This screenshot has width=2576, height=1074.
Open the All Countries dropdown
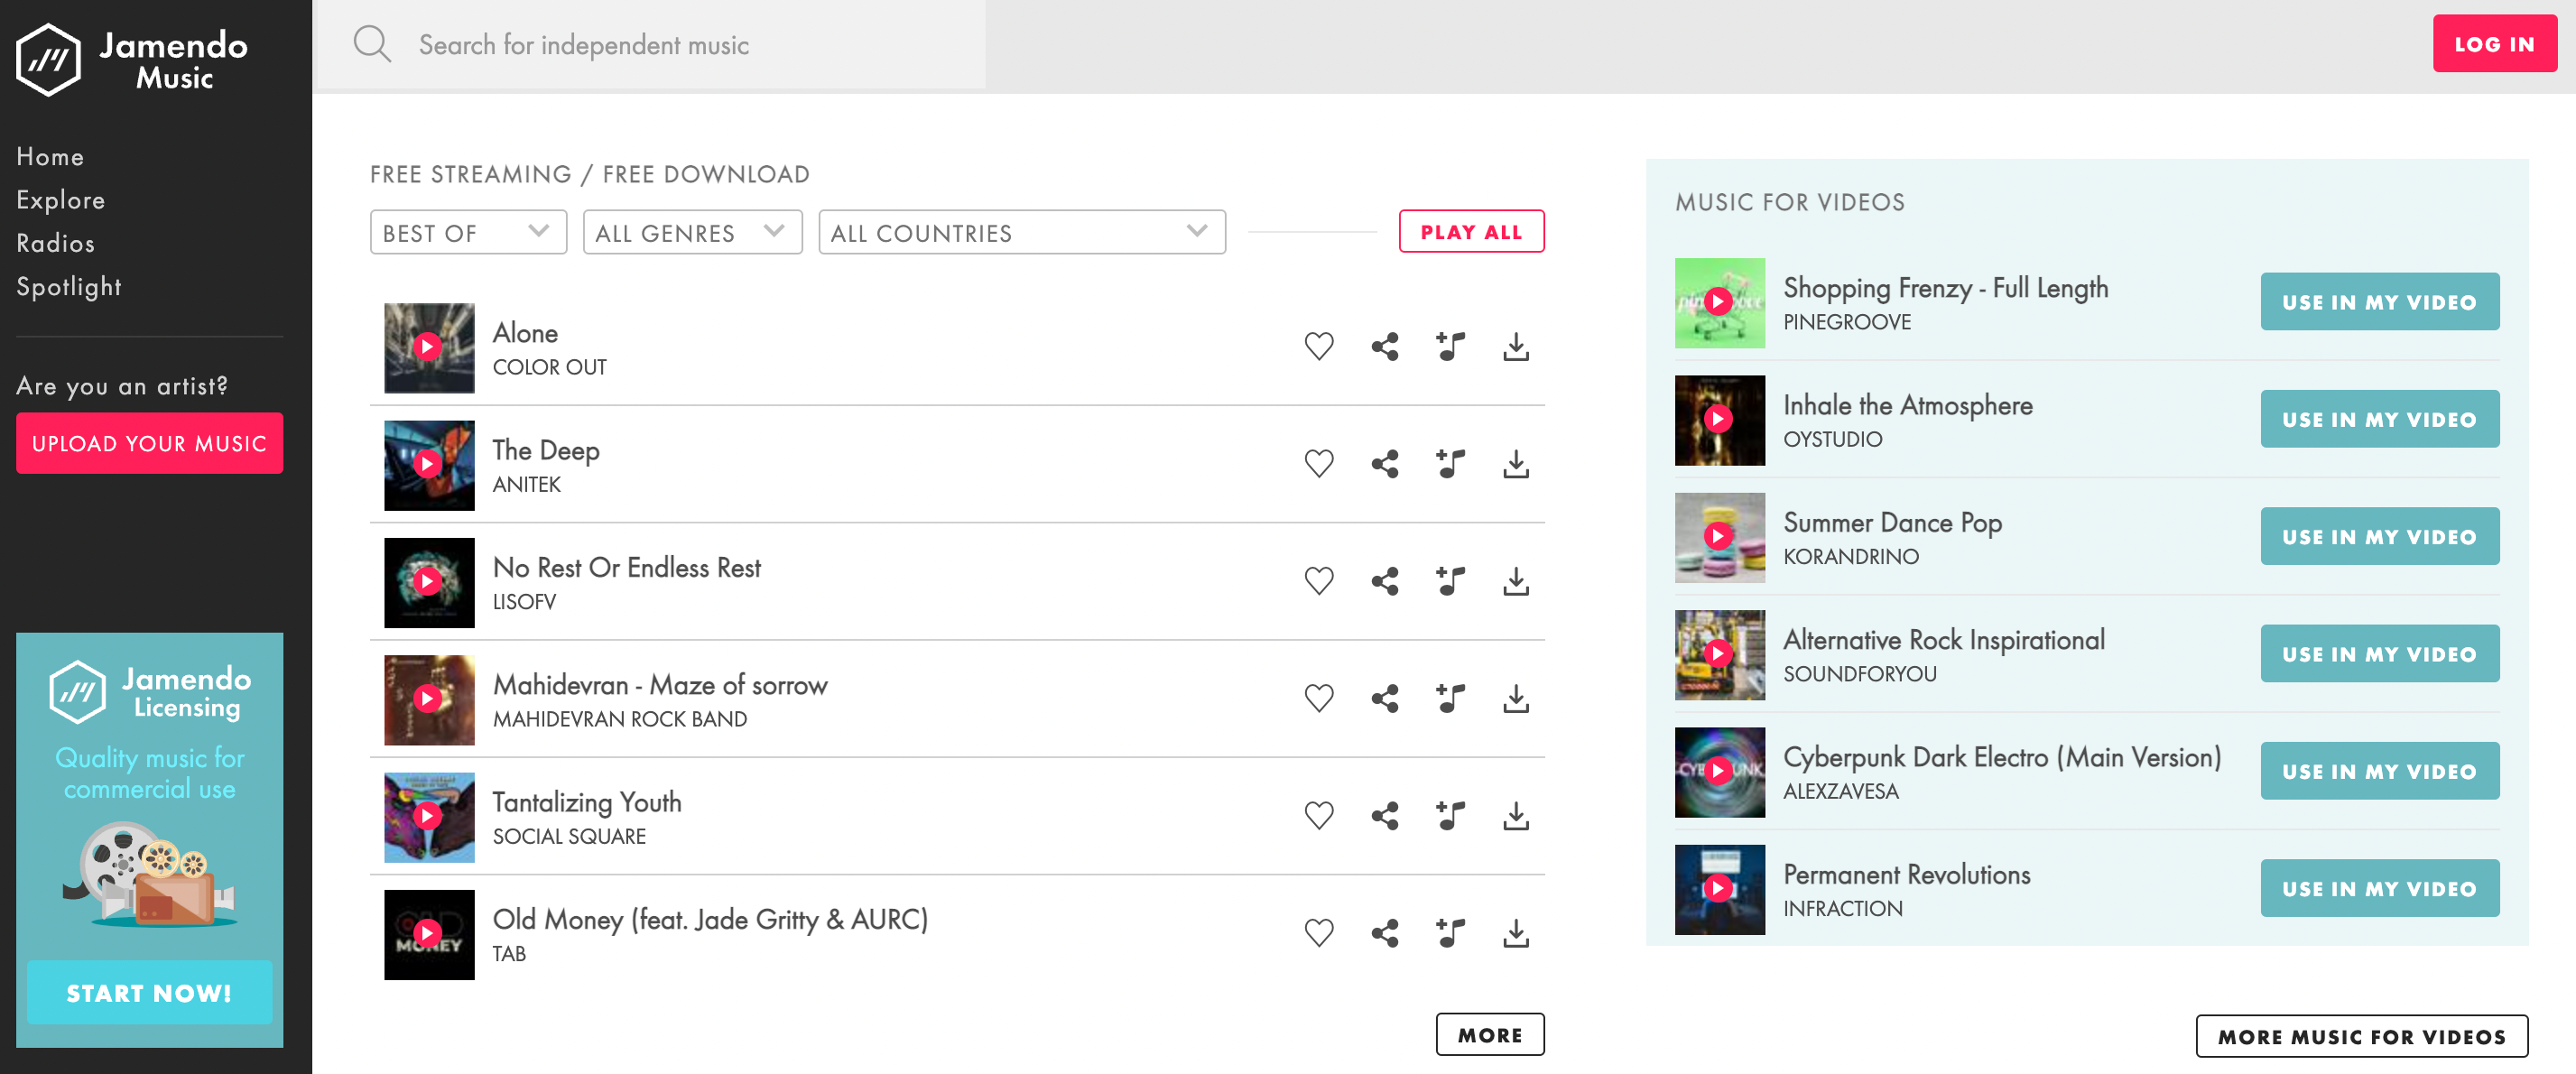(x=1021, y=232)
